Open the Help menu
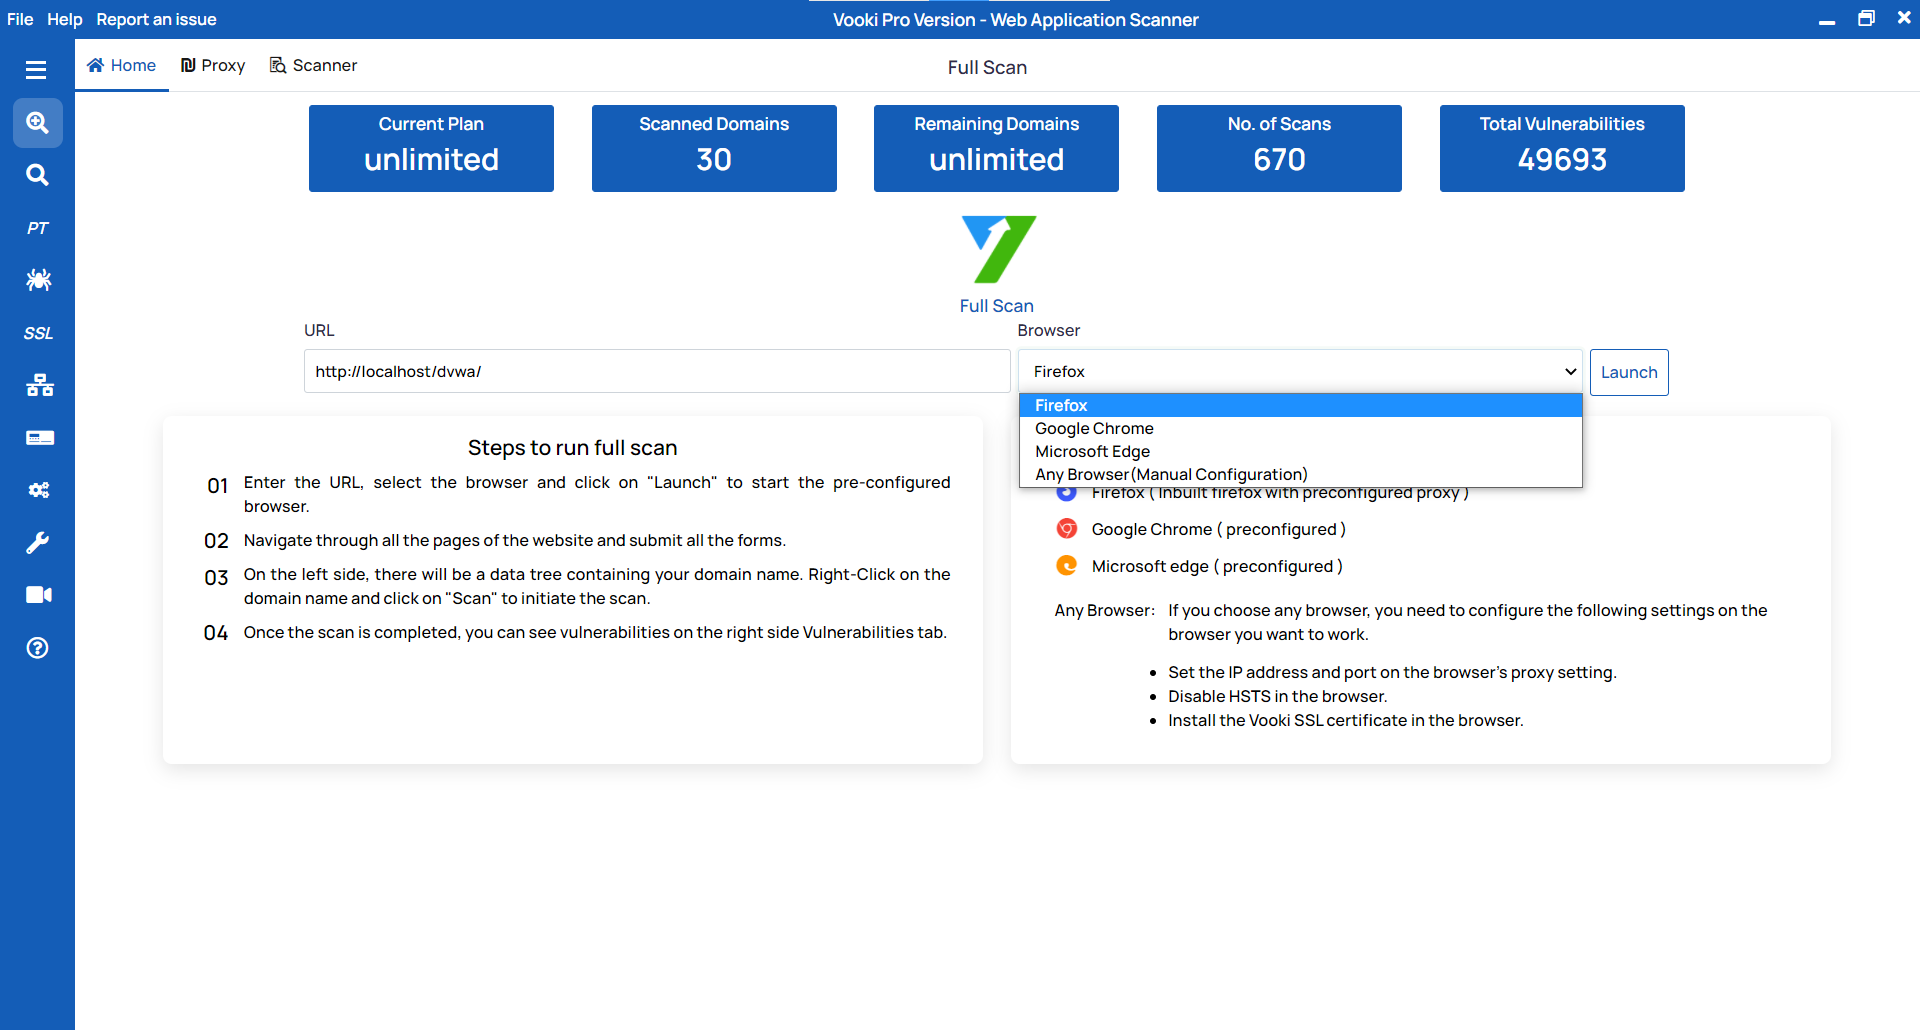 click(64, 19)
